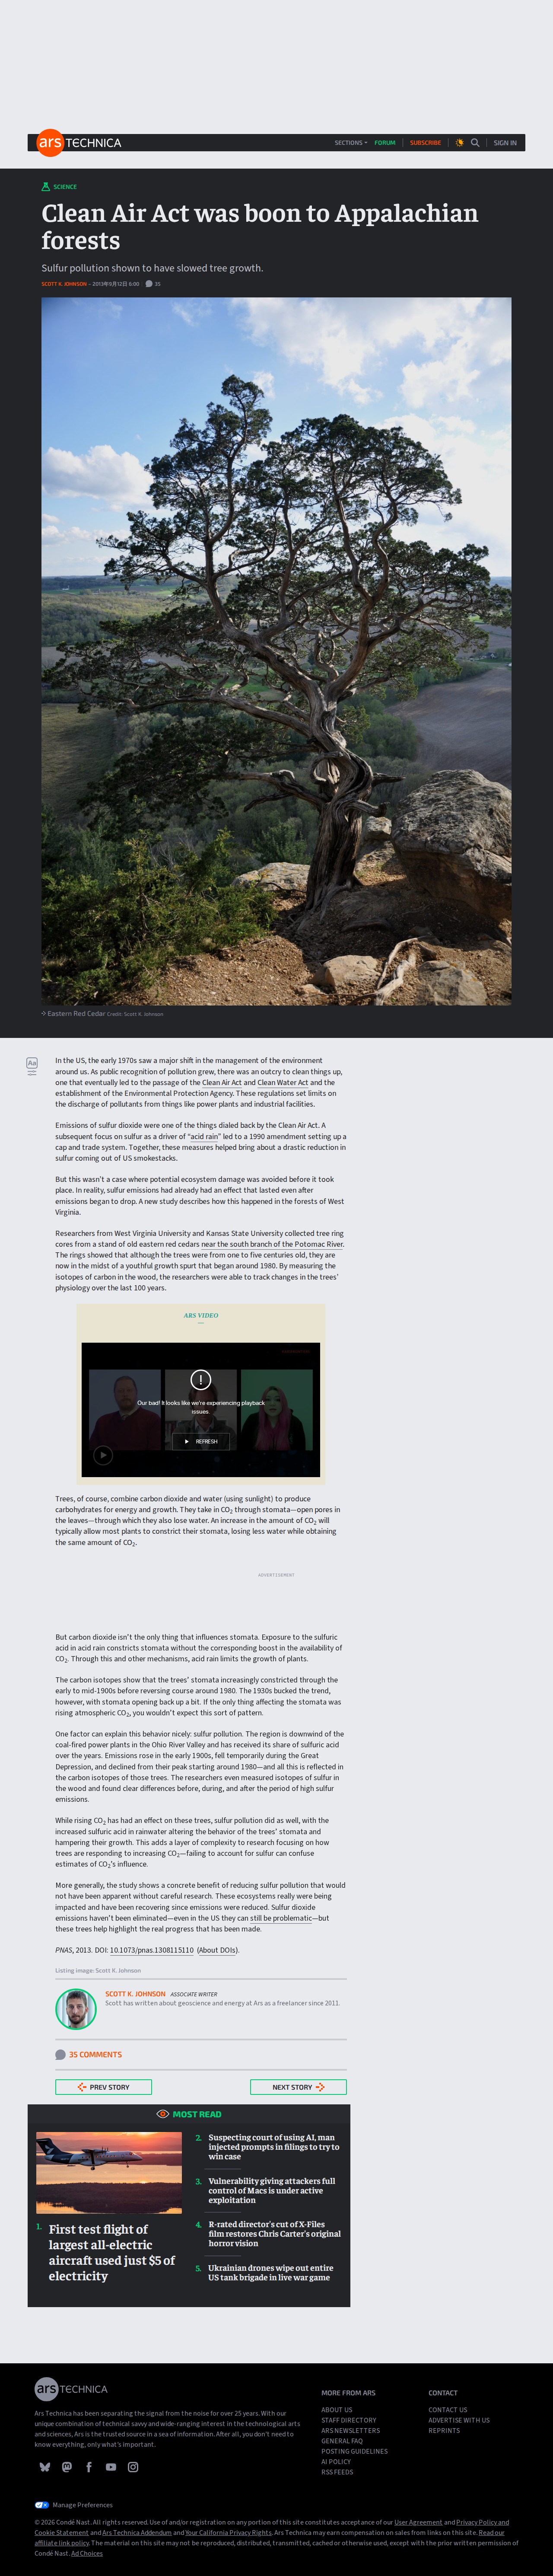553x2576 pixels.
Task: Open About Us in footer
Action: [x=337, y=2410]
